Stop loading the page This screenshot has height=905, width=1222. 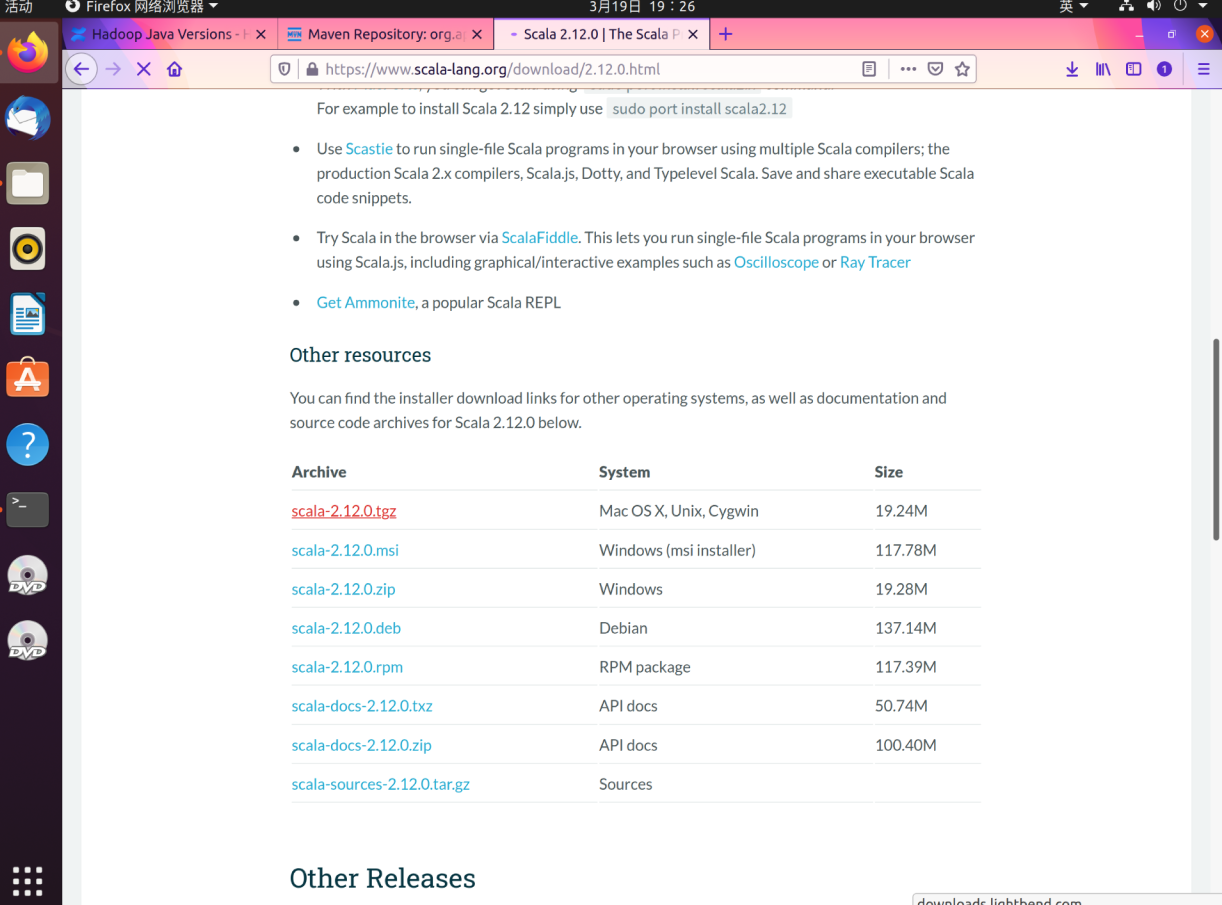(143, 69)
